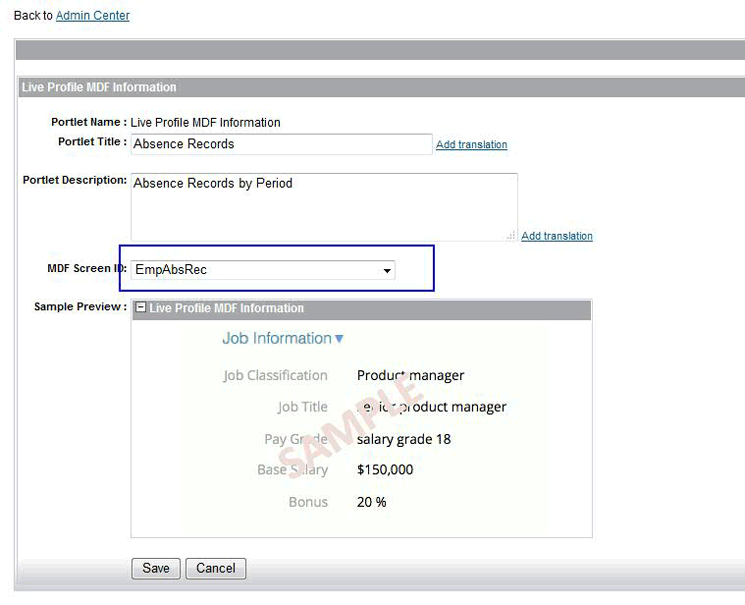Open the MDF Screen ID dropdown arrow
The width and height of the screenshot is (745, 605).
point(386,270)
